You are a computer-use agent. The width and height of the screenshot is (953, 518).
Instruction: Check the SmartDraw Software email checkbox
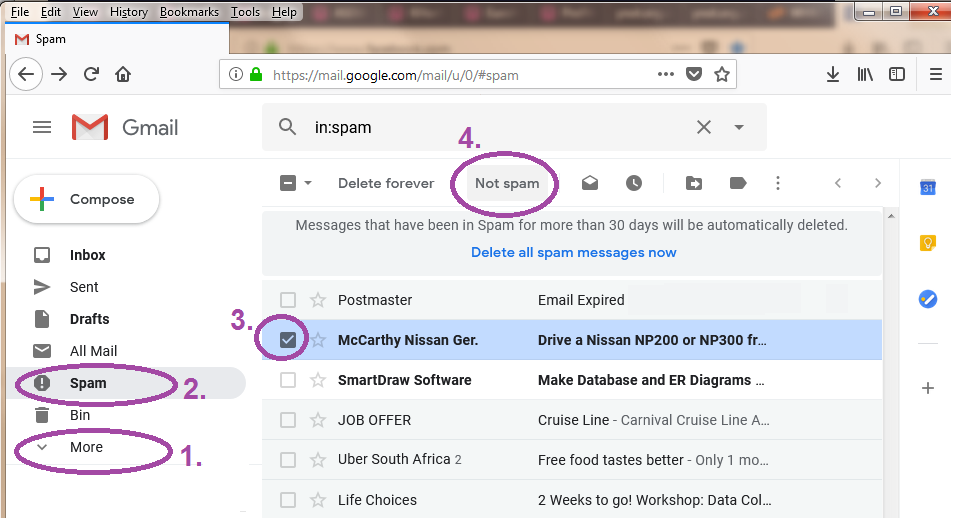[288, 380]
